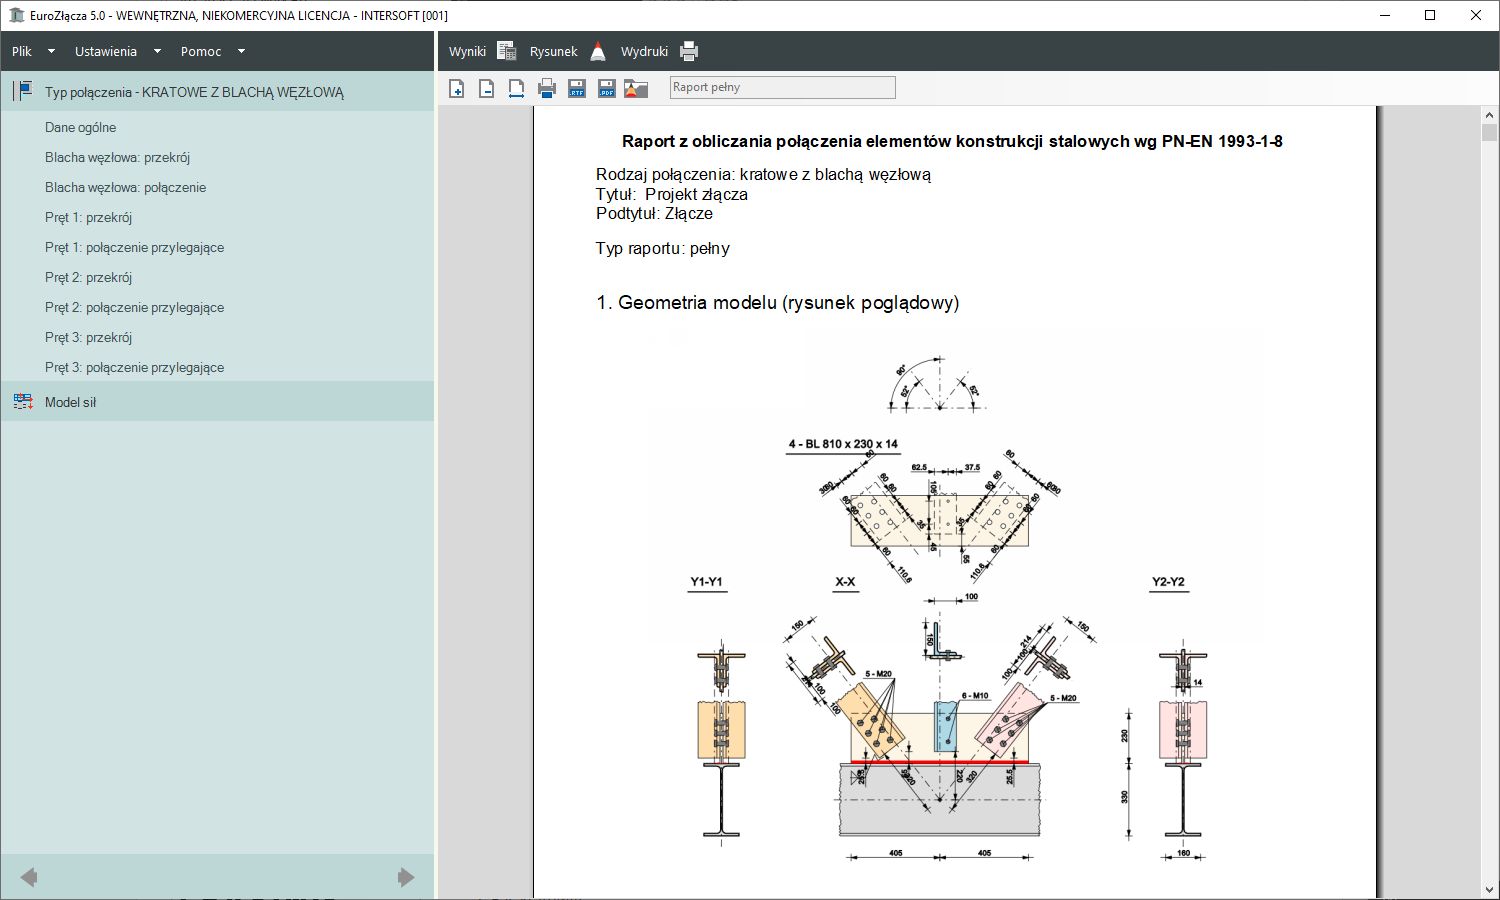The image size is (1500, 900).
Task: Click the 'Rodzaj połączenia: kratowe z blachą węzłową' line
Action: [x=763, y=174]
